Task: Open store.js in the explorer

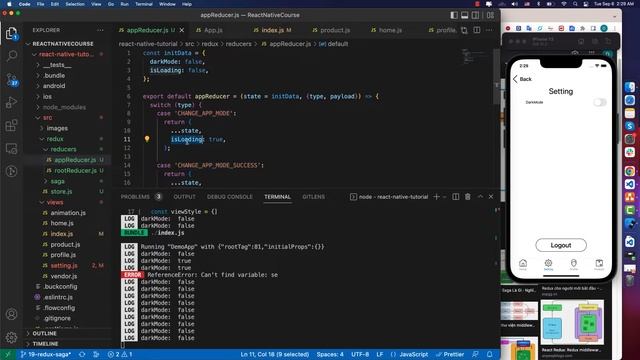Action: click(x=61, y=192)
